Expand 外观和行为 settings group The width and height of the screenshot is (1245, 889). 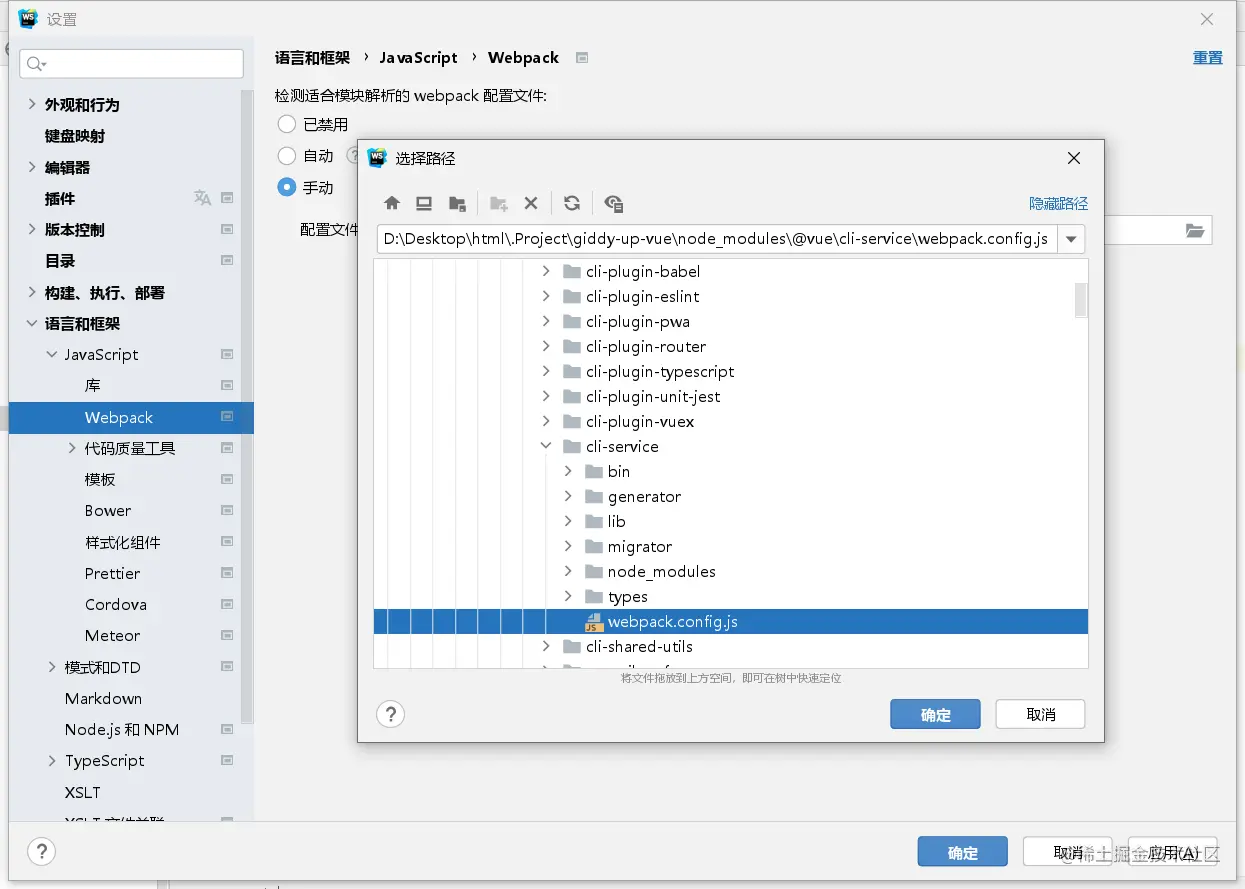click(32, 104)
